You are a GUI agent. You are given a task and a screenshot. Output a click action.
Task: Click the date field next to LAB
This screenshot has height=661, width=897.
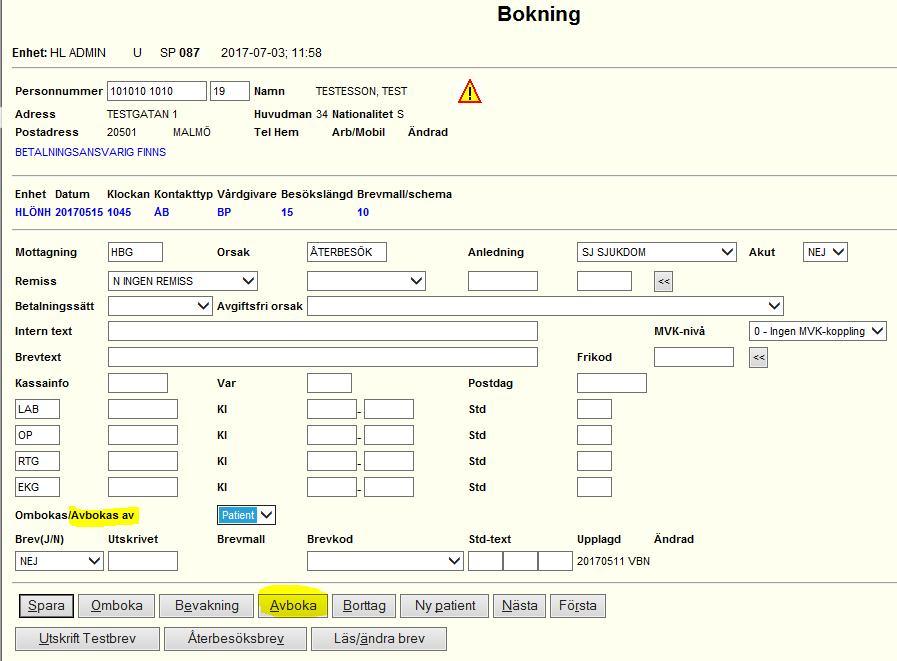[x=143, y=409]
